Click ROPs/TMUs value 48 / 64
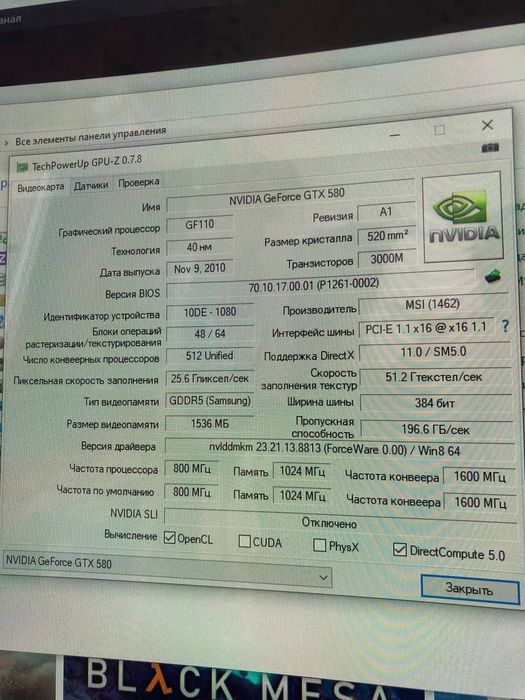 click(210, 333)
